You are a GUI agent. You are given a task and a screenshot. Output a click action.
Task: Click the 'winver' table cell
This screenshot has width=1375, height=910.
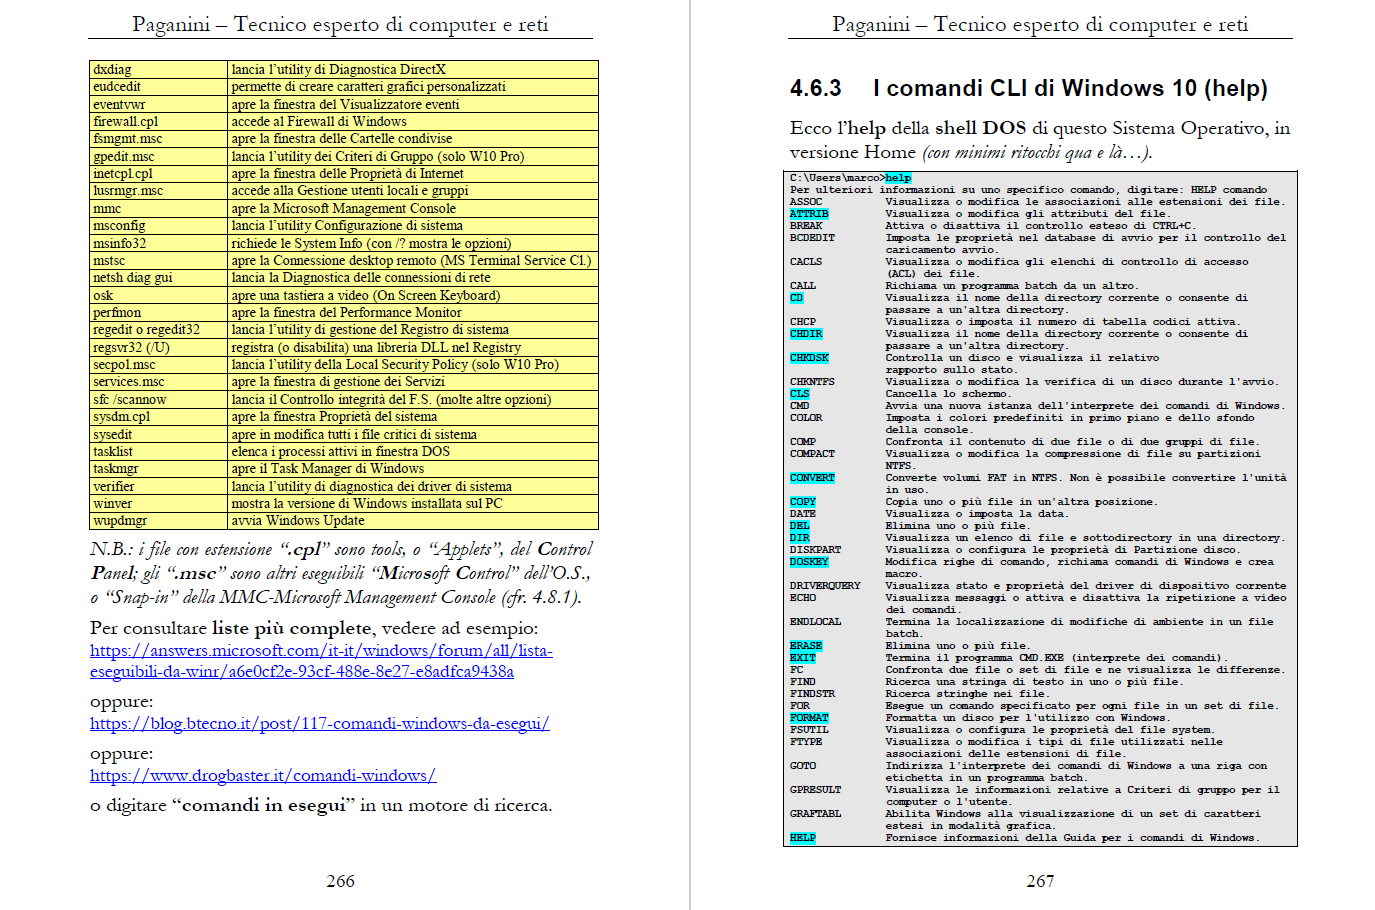point(159,503)
